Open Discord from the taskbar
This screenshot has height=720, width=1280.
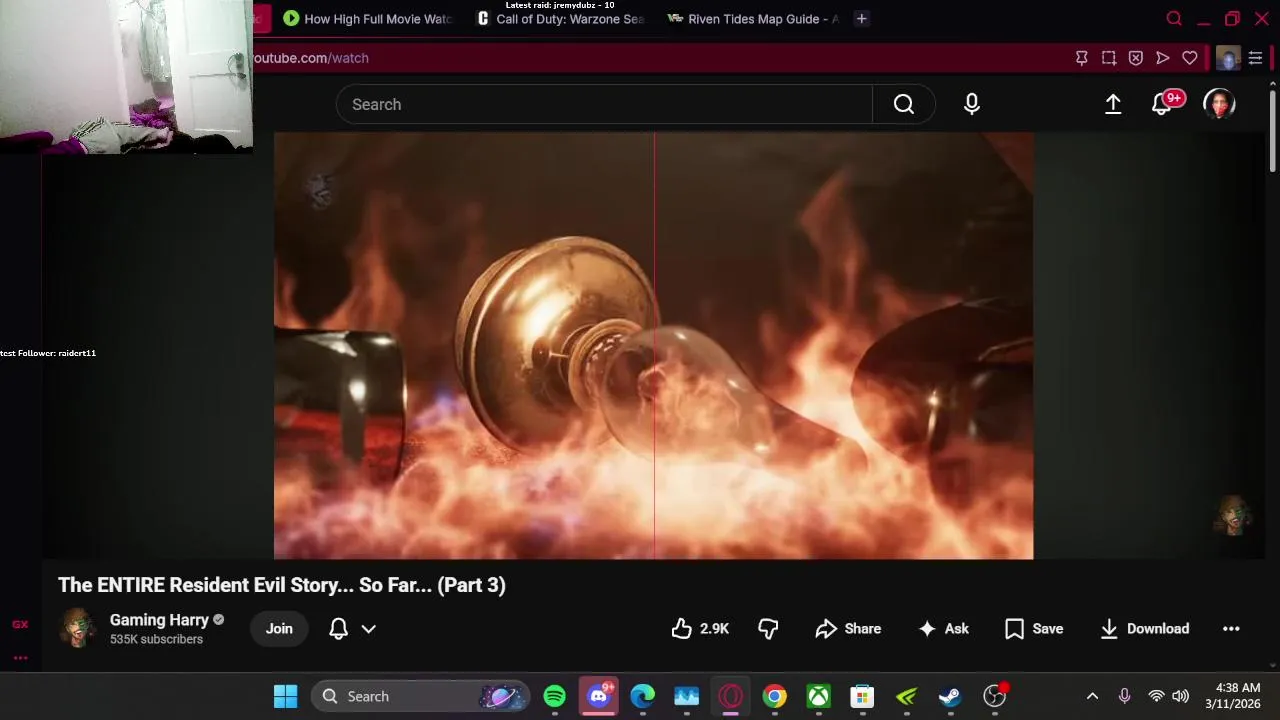tap(599, 696)
